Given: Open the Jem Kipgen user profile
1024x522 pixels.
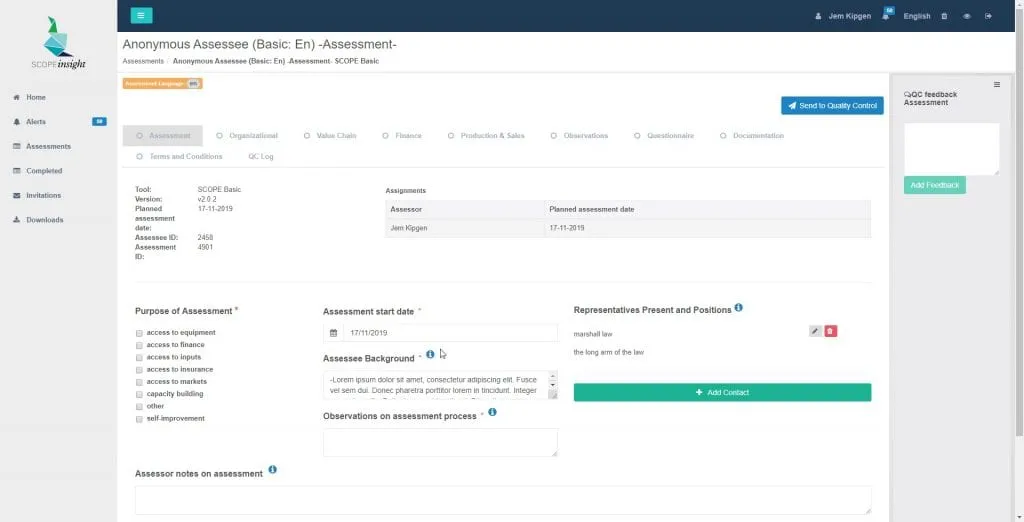Looking at the screenshot, I should point(842,16).
